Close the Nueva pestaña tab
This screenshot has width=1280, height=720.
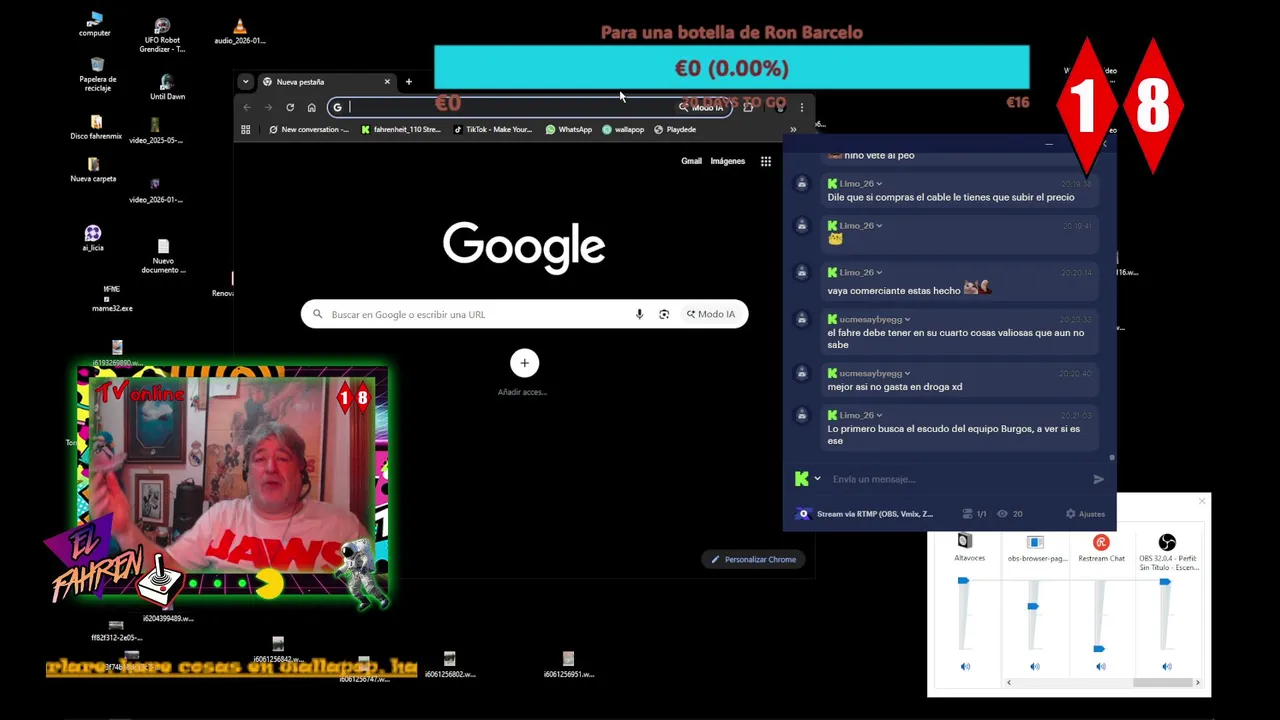pos(387,82)
